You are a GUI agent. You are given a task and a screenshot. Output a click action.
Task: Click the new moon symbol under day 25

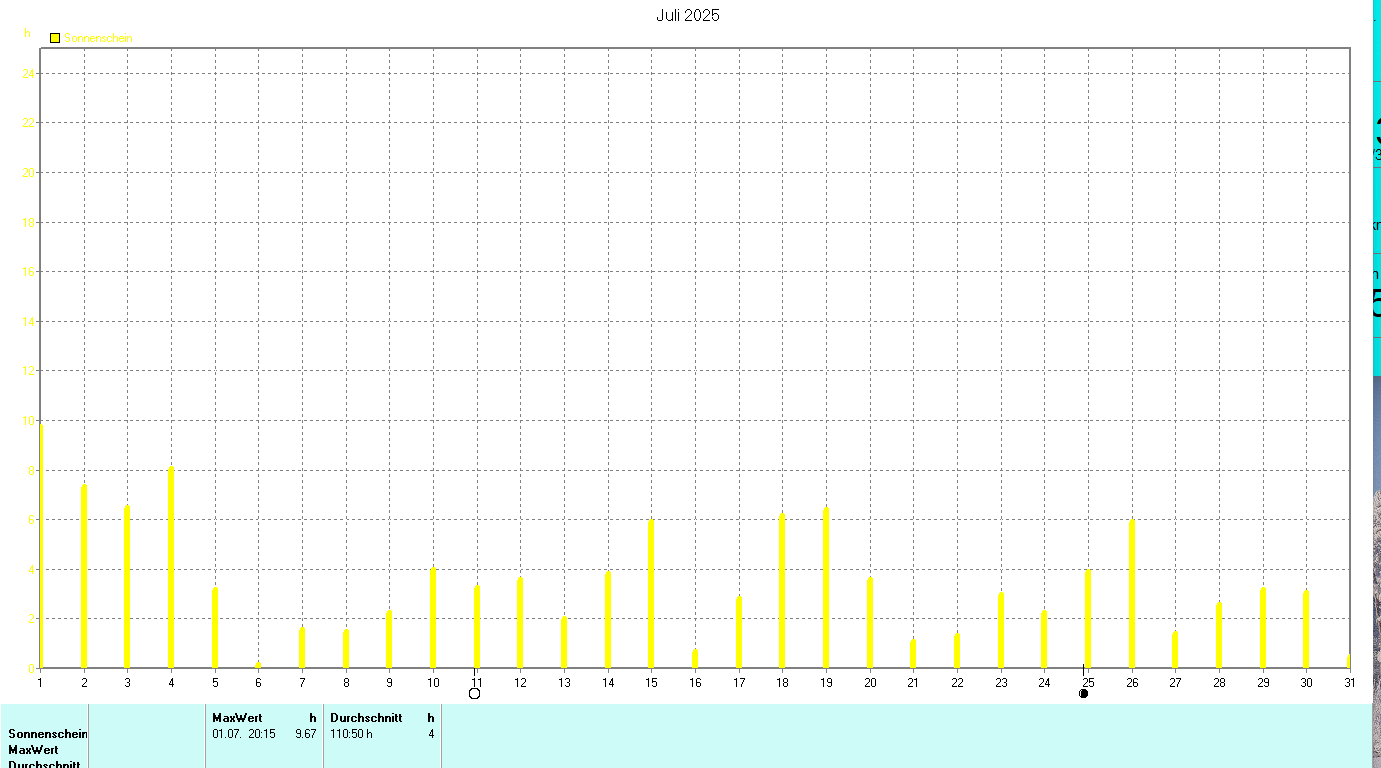click(x=1083, y=693)
